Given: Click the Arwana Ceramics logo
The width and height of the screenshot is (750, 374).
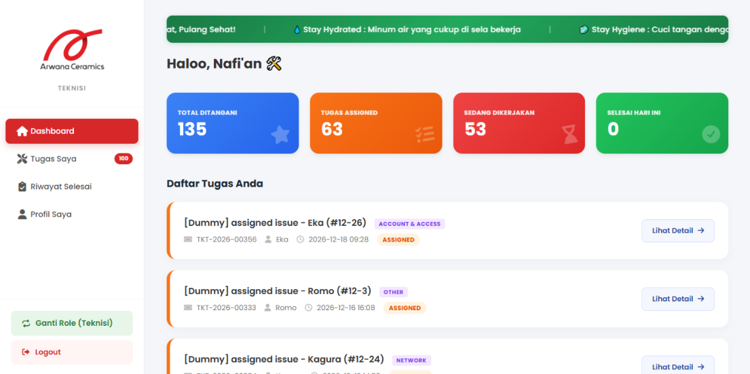Looking at the screenshot, I should pyautogui.click(x=72, y=50).
